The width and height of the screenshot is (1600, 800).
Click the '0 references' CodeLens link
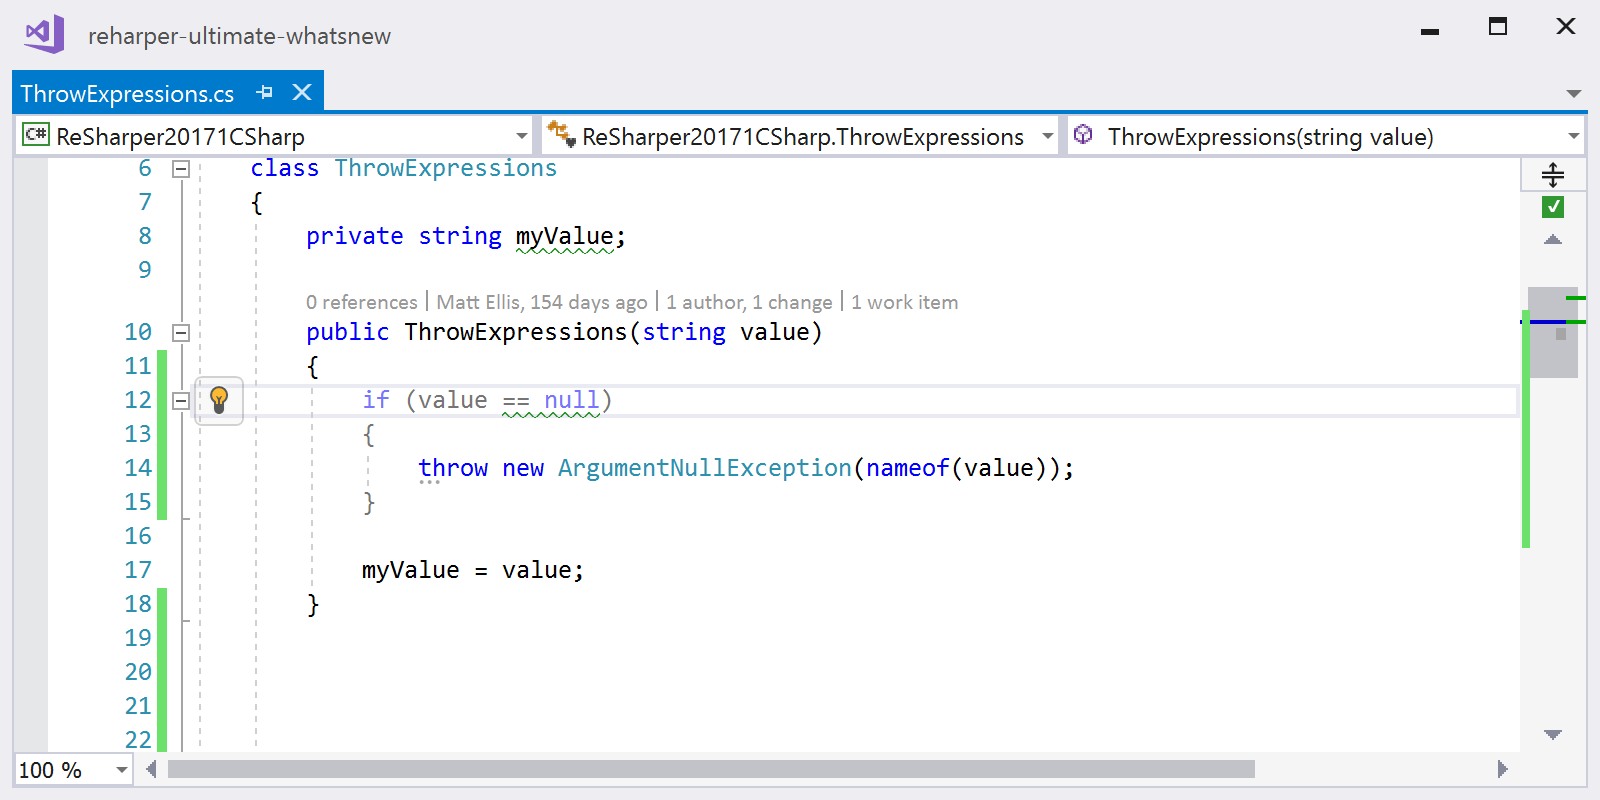pos(362,302)
